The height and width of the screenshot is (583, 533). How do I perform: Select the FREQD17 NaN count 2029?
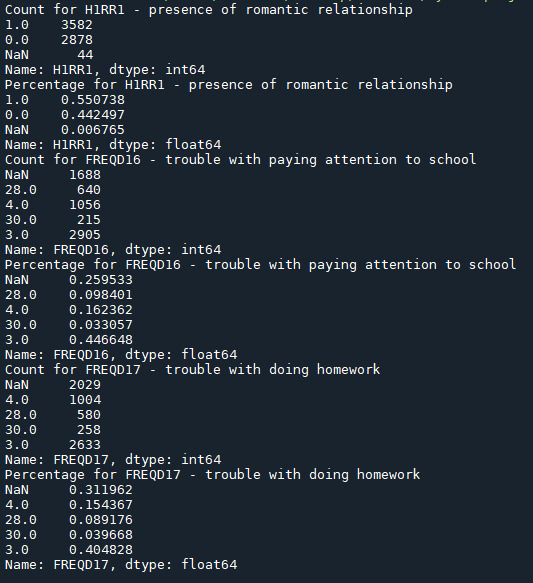click(x=85, y=385)
